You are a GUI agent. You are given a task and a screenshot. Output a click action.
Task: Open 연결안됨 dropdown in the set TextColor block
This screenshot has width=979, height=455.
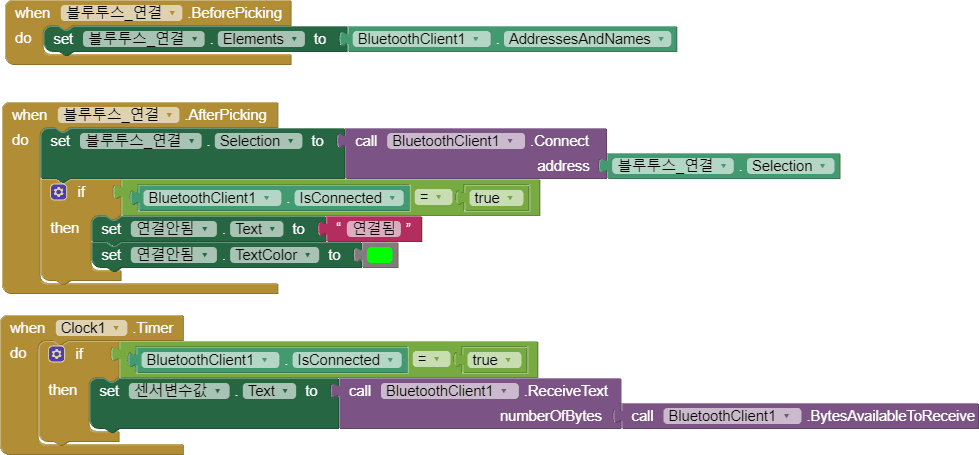click(174, 255)
